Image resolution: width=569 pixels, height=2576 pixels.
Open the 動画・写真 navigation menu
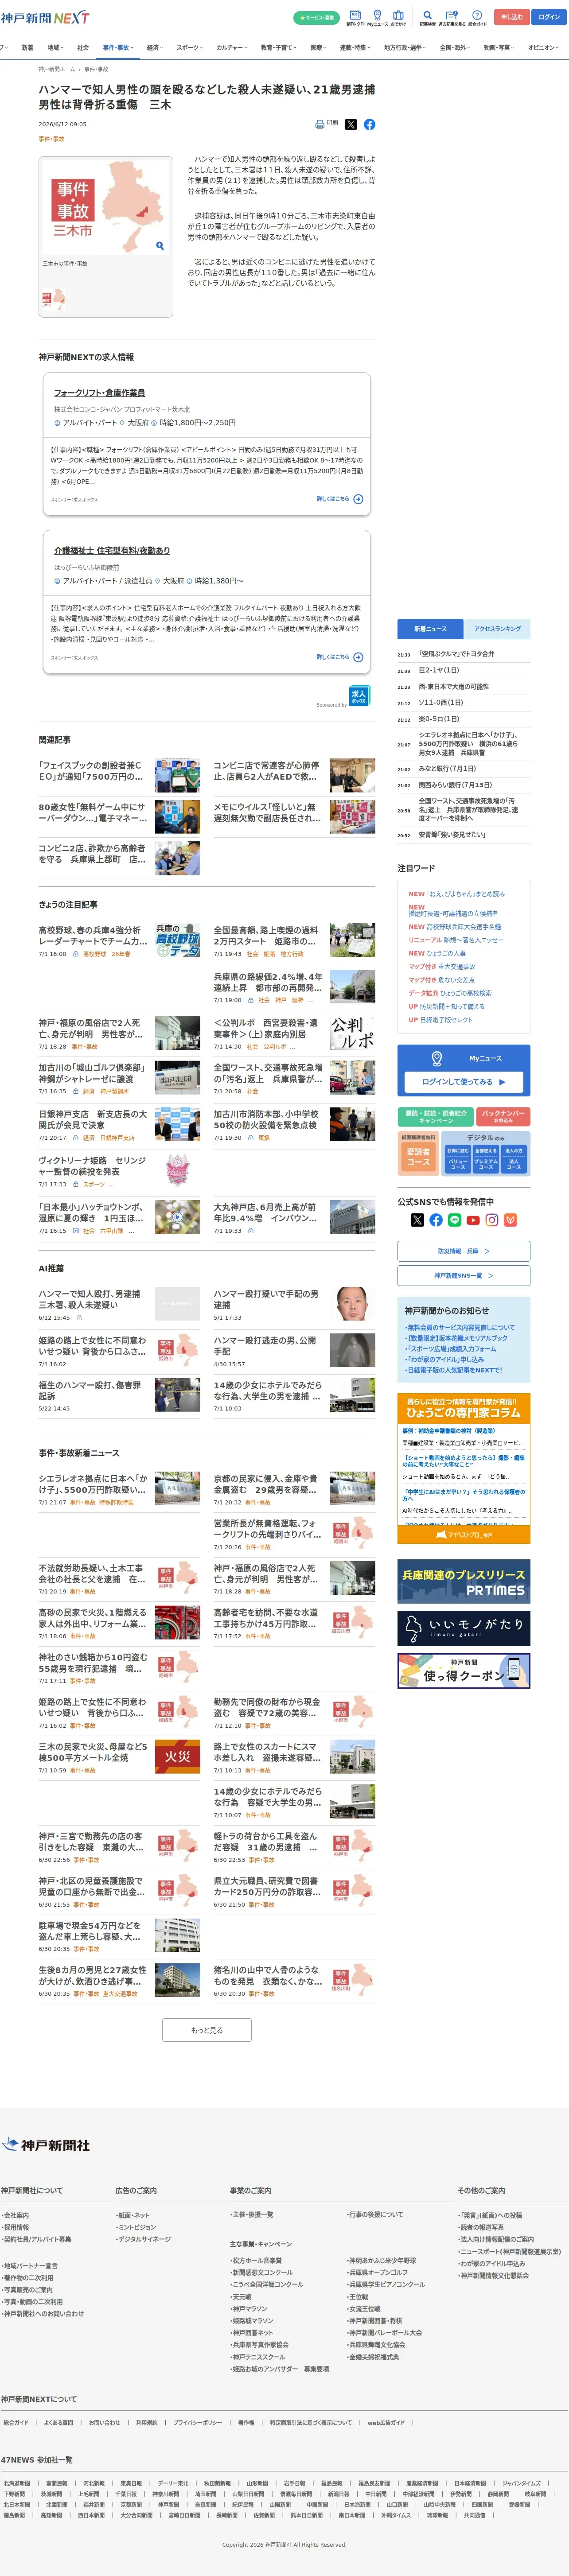499,47
